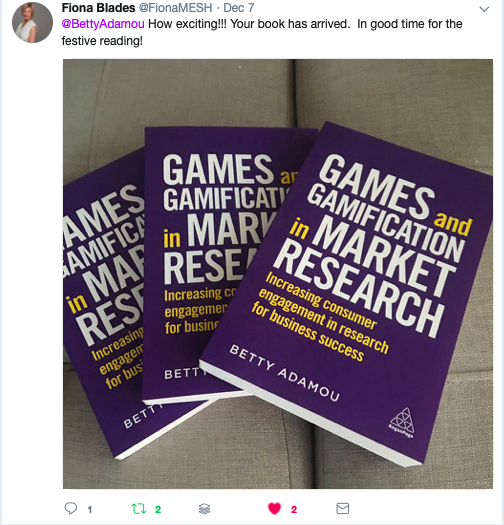Open Fiona Blades' profile avatar
The height and width of the screenshot is (525, 504).
point(32,22)
